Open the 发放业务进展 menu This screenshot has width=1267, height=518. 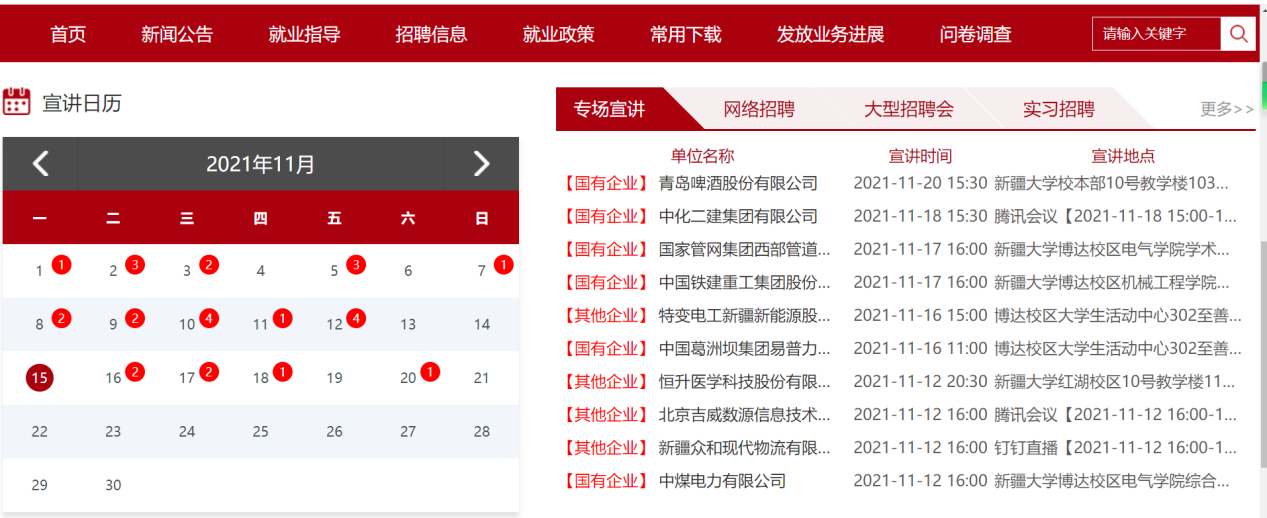830,34
